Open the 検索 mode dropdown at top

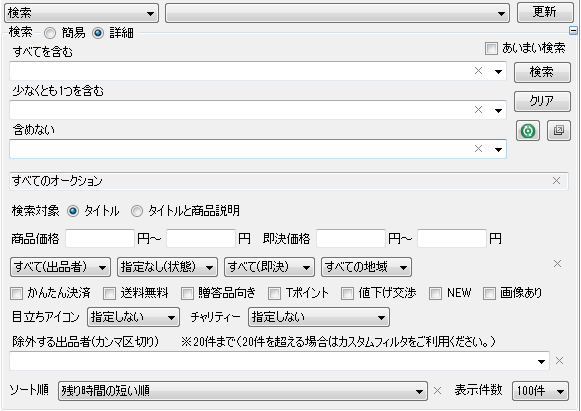tap(81, 13)
